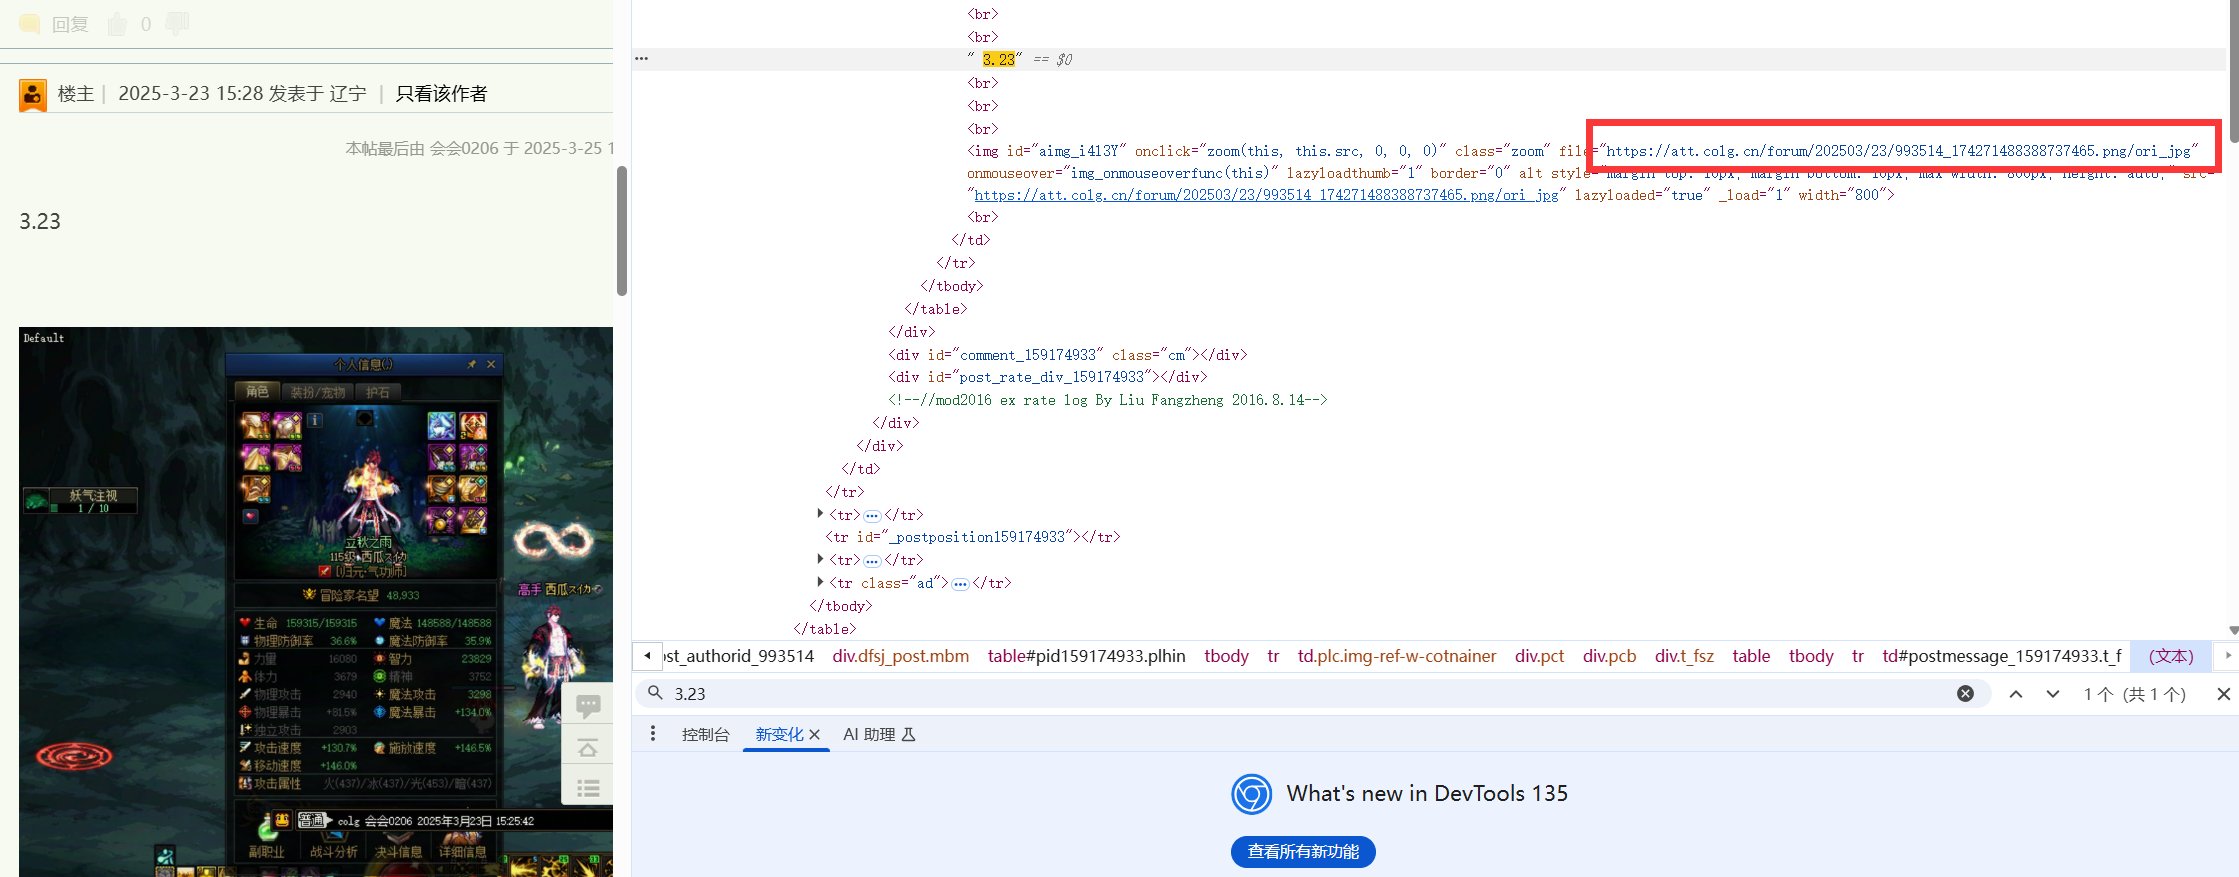2239x877 pixels.
Task: Open the three-dot drawer menu
Action: [653, 734]
